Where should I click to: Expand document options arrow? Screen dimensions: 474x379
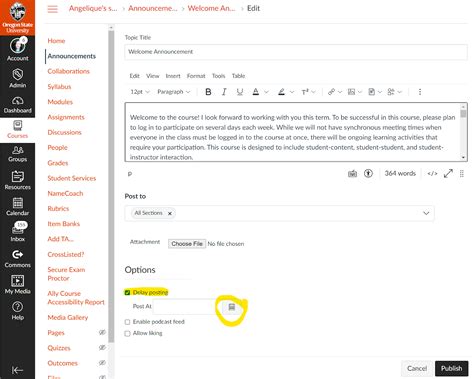coord(380,92)
